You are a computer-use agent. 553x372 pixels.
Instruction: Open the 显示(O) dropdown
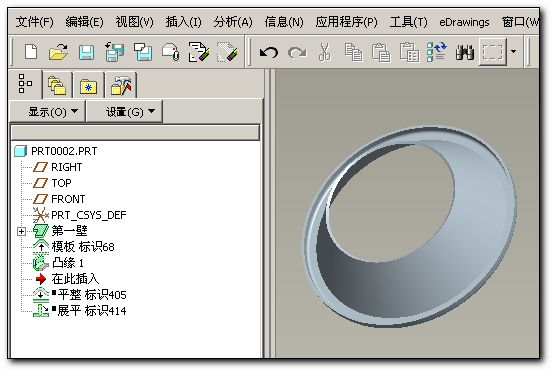coord(47,111)
